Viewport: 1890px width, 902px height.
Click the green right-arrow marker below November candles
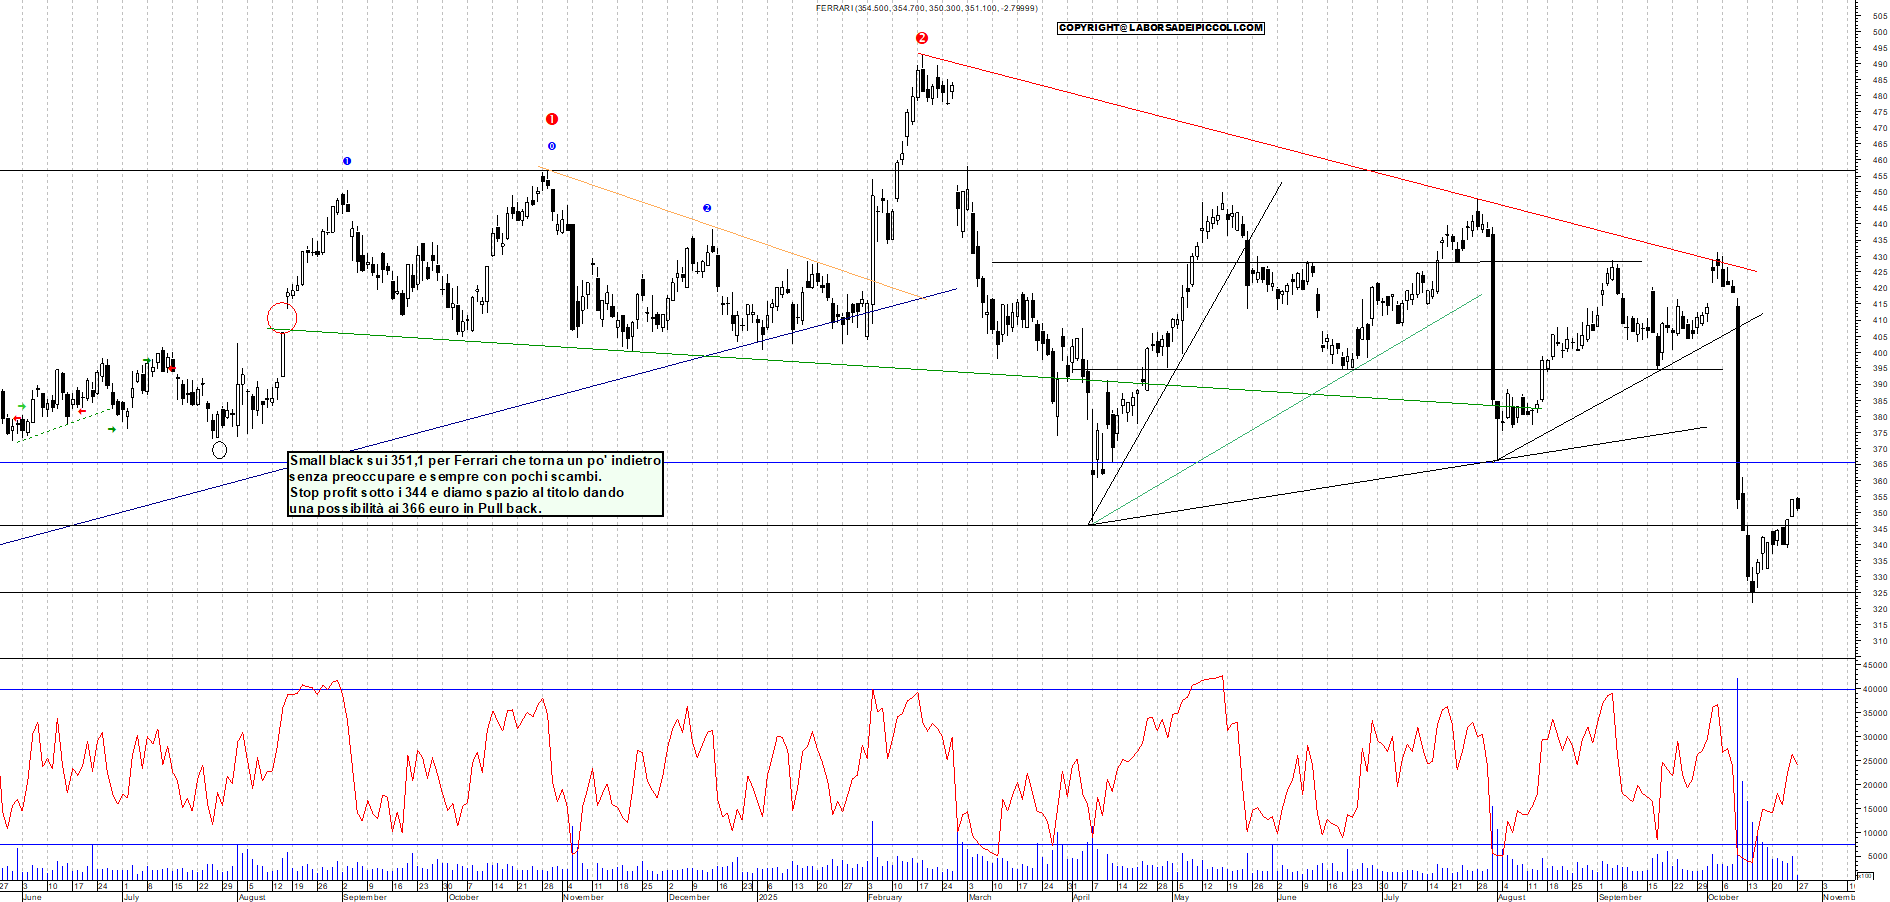pos(112,429)
